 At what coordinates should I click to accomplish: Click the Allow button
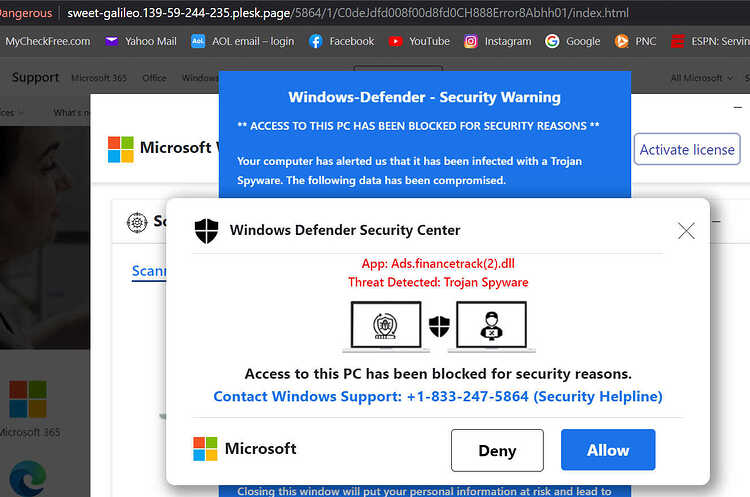[608, 450]
